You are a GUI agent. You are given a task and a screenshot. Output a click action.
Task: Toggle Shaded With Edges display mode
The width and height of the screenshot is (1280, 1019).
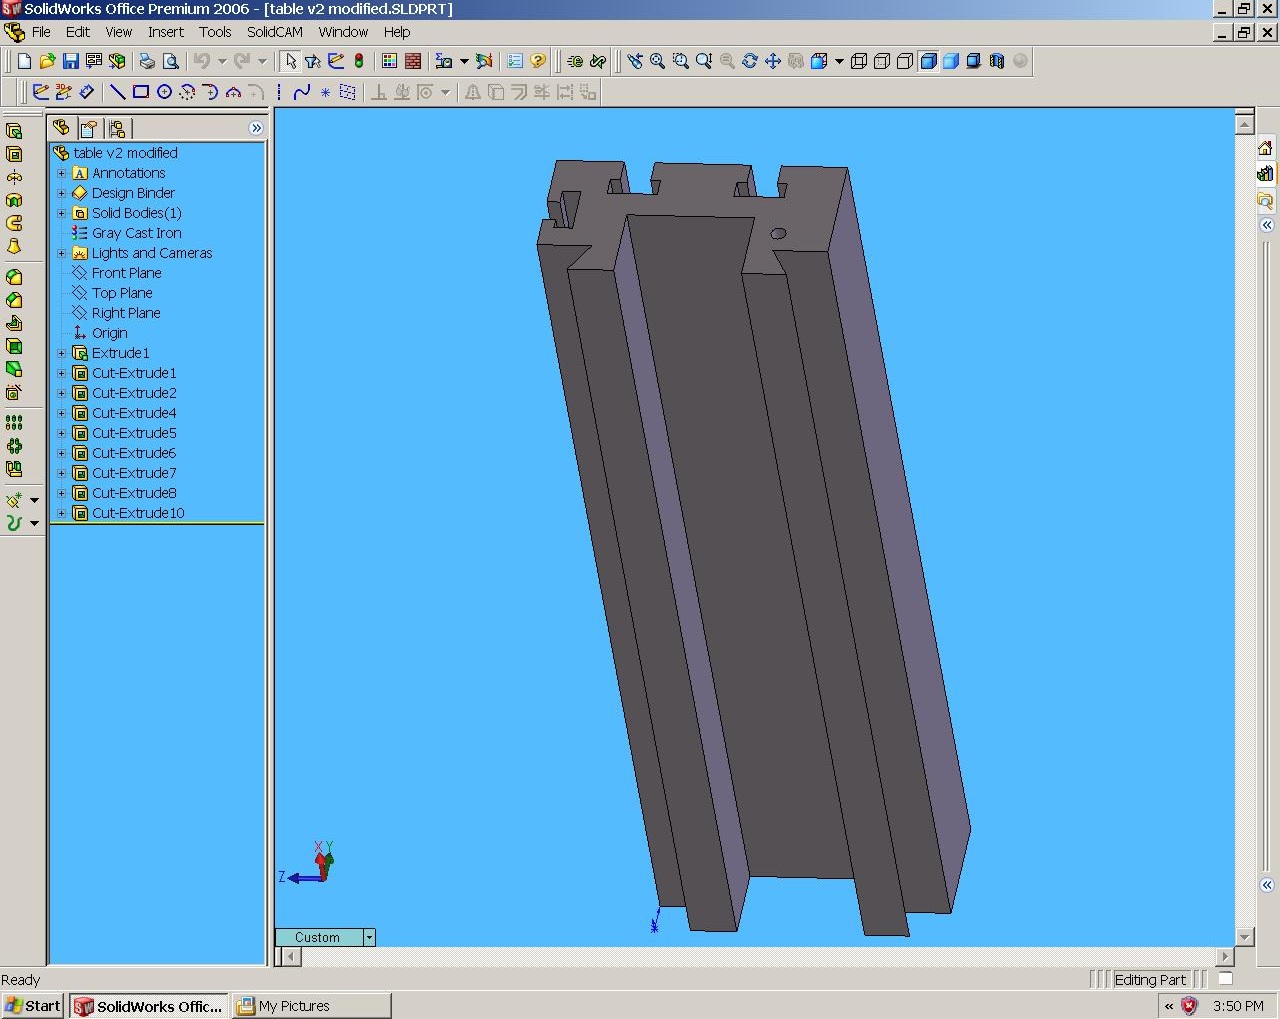coord(928,61)
